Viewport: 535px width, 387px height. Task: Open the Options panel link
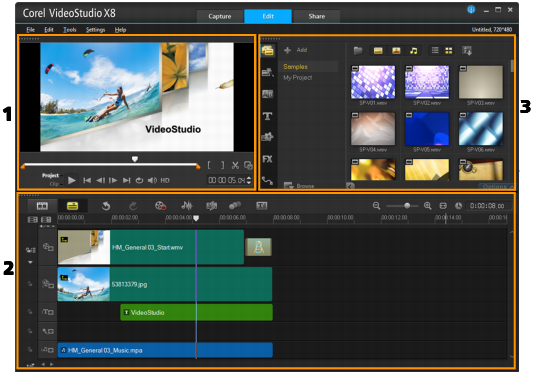(x=497, y=186)
